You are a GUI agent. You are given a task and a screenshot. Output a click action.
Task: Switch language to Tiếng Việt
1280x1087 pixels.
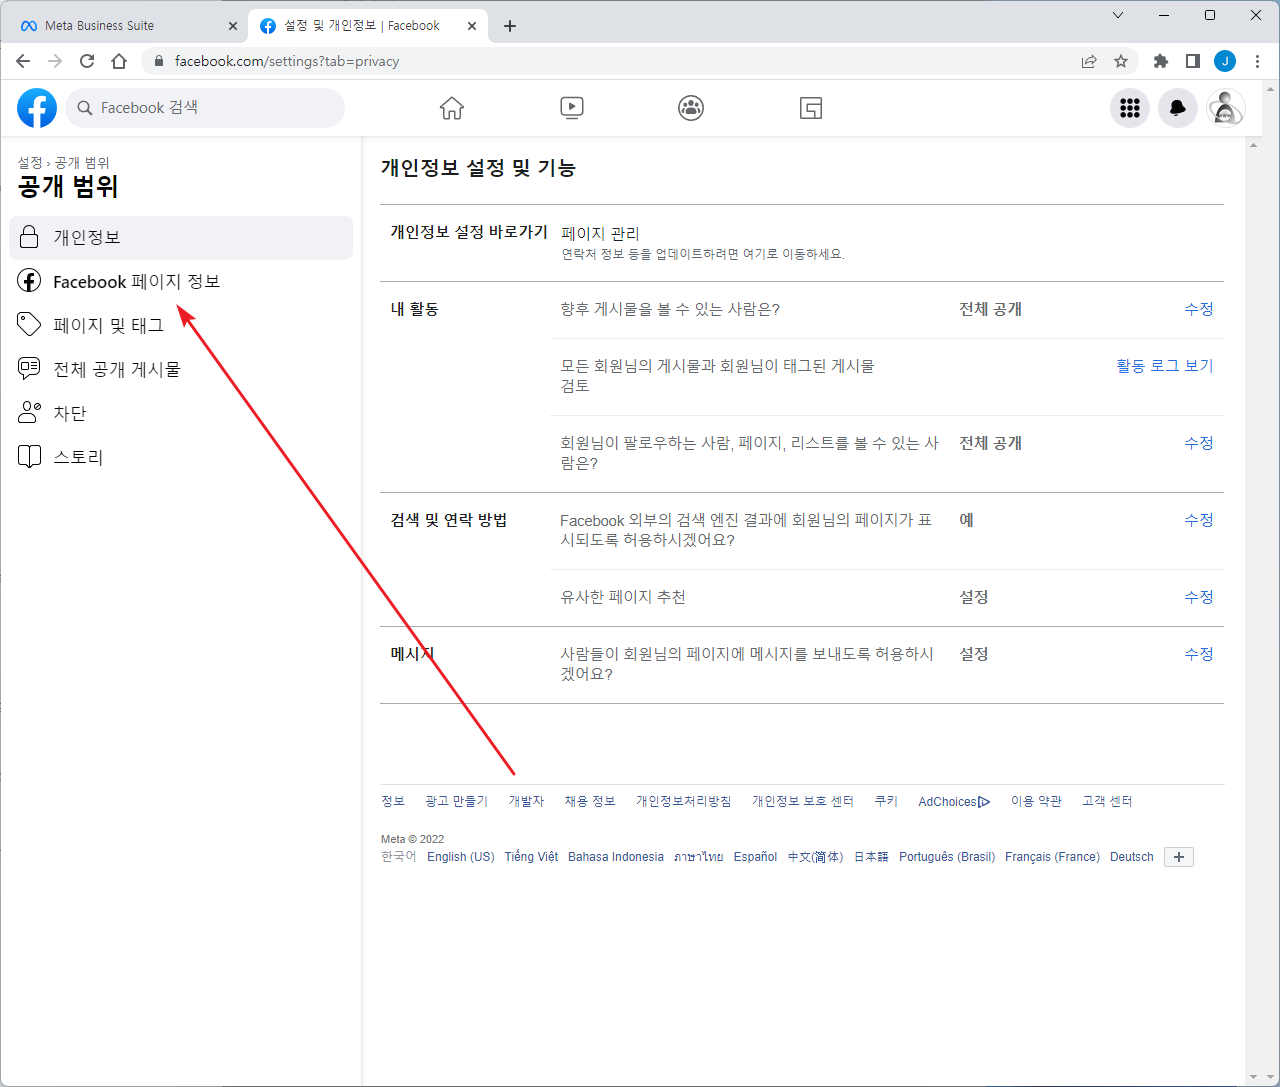point(531,857)
